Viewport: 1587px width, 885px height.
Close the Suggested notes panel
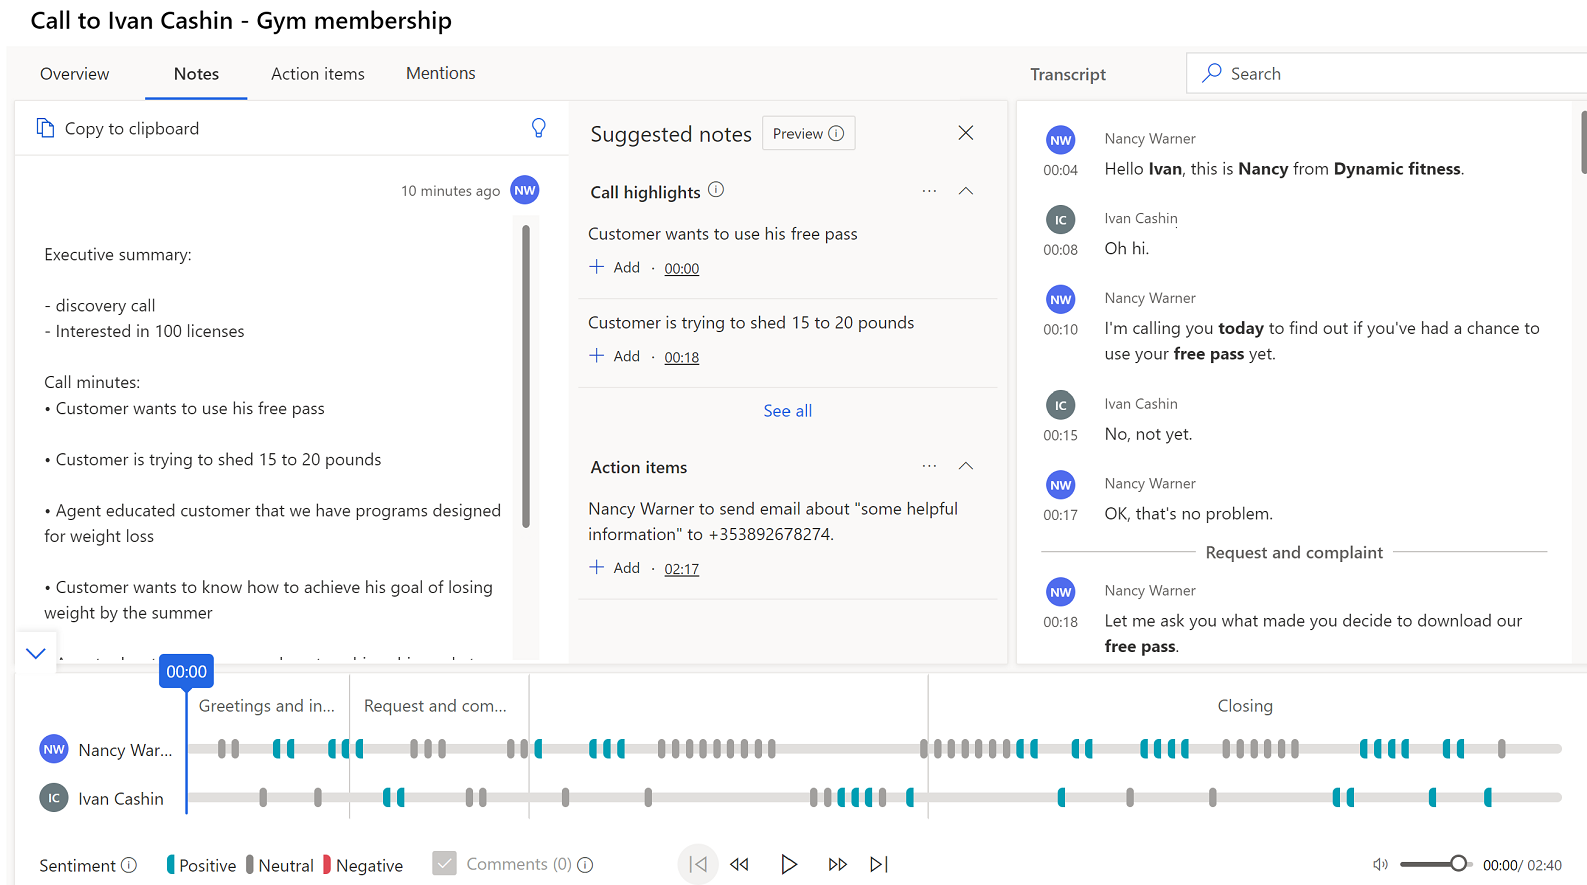pos(965,133)
